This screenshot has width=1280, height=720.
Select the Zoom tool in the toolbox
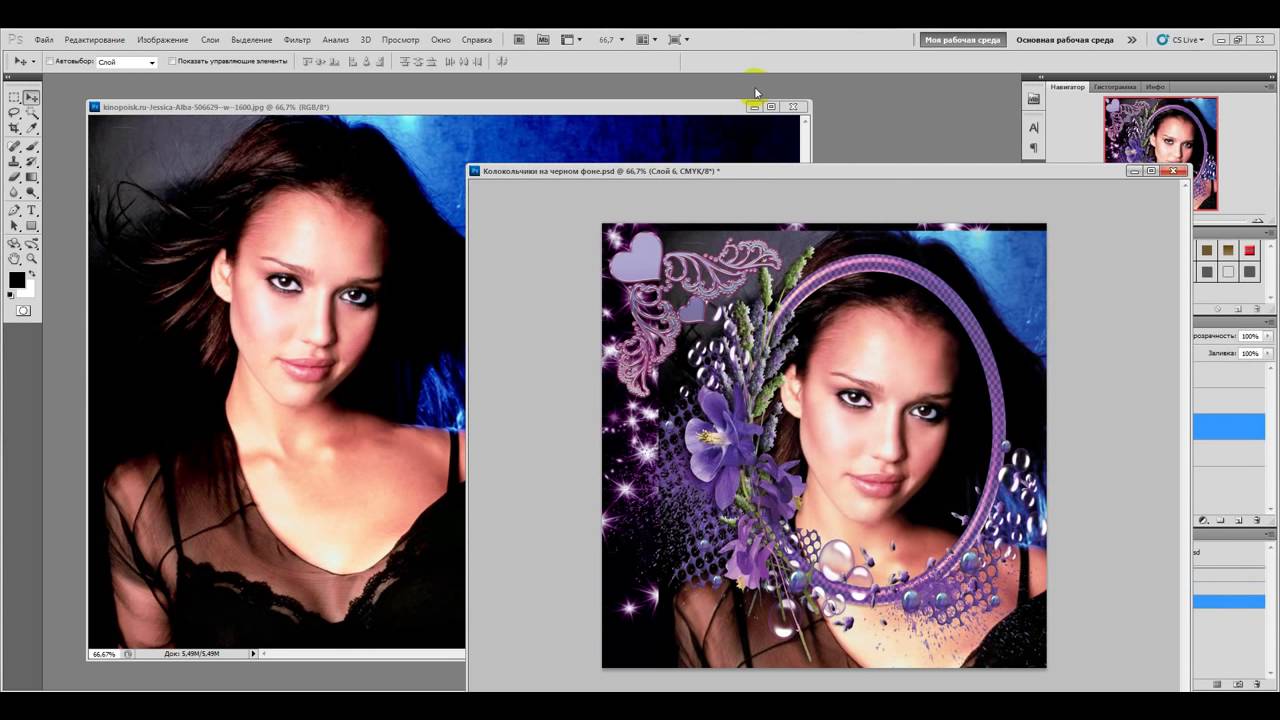pos(32,258)
